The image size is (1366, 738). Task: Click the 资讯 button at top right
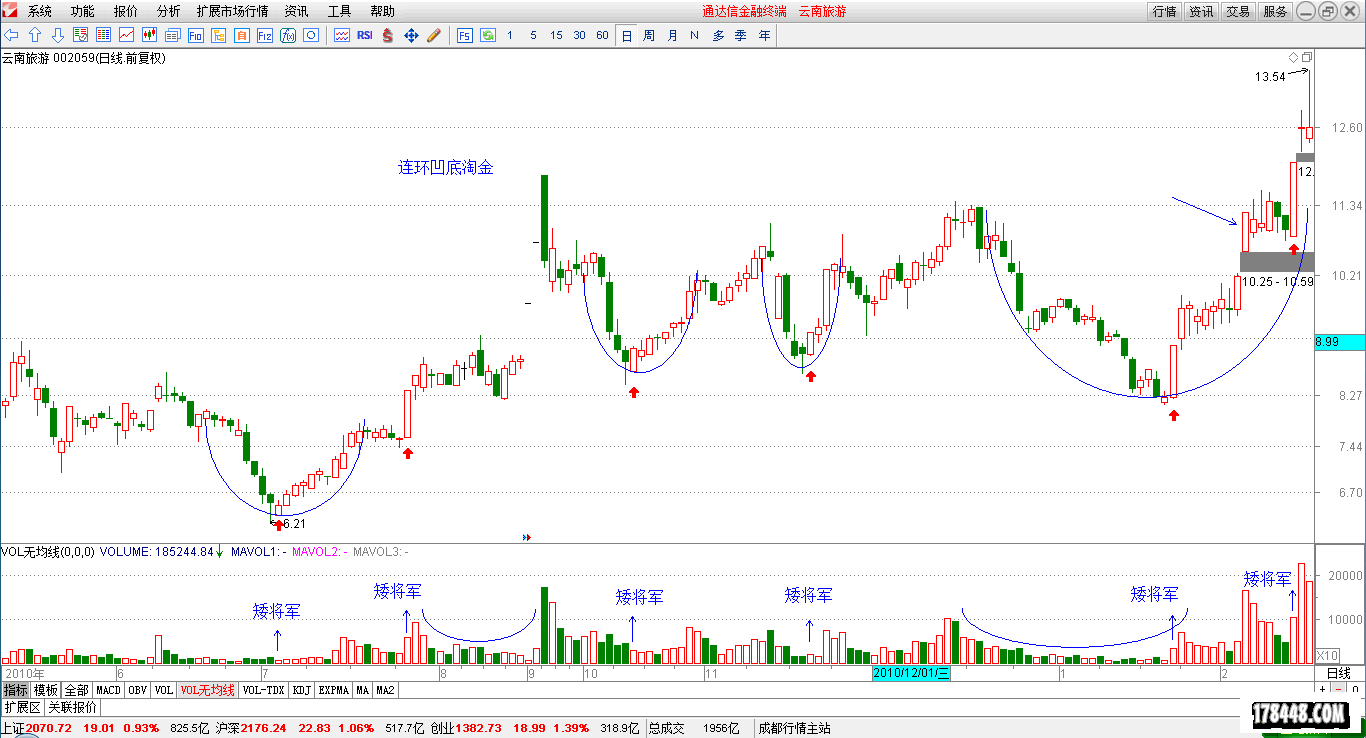tap(1201, 11)
